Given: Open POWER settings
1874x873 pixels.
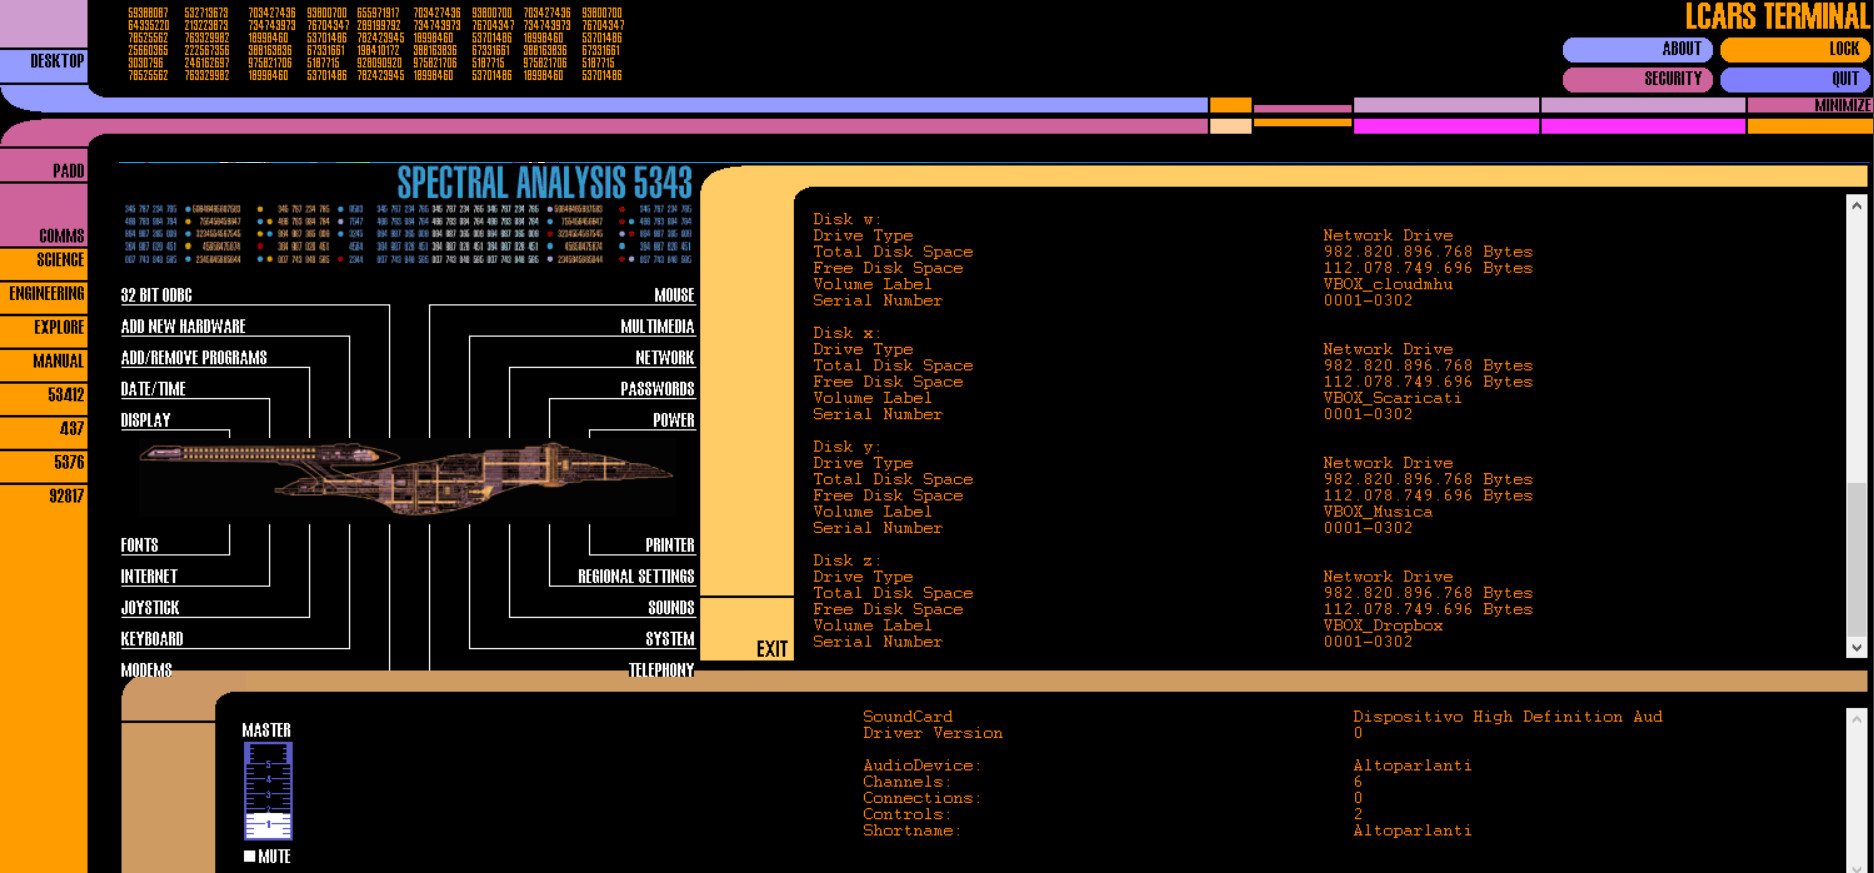Looking at the screenshot, I should [673, 420].
